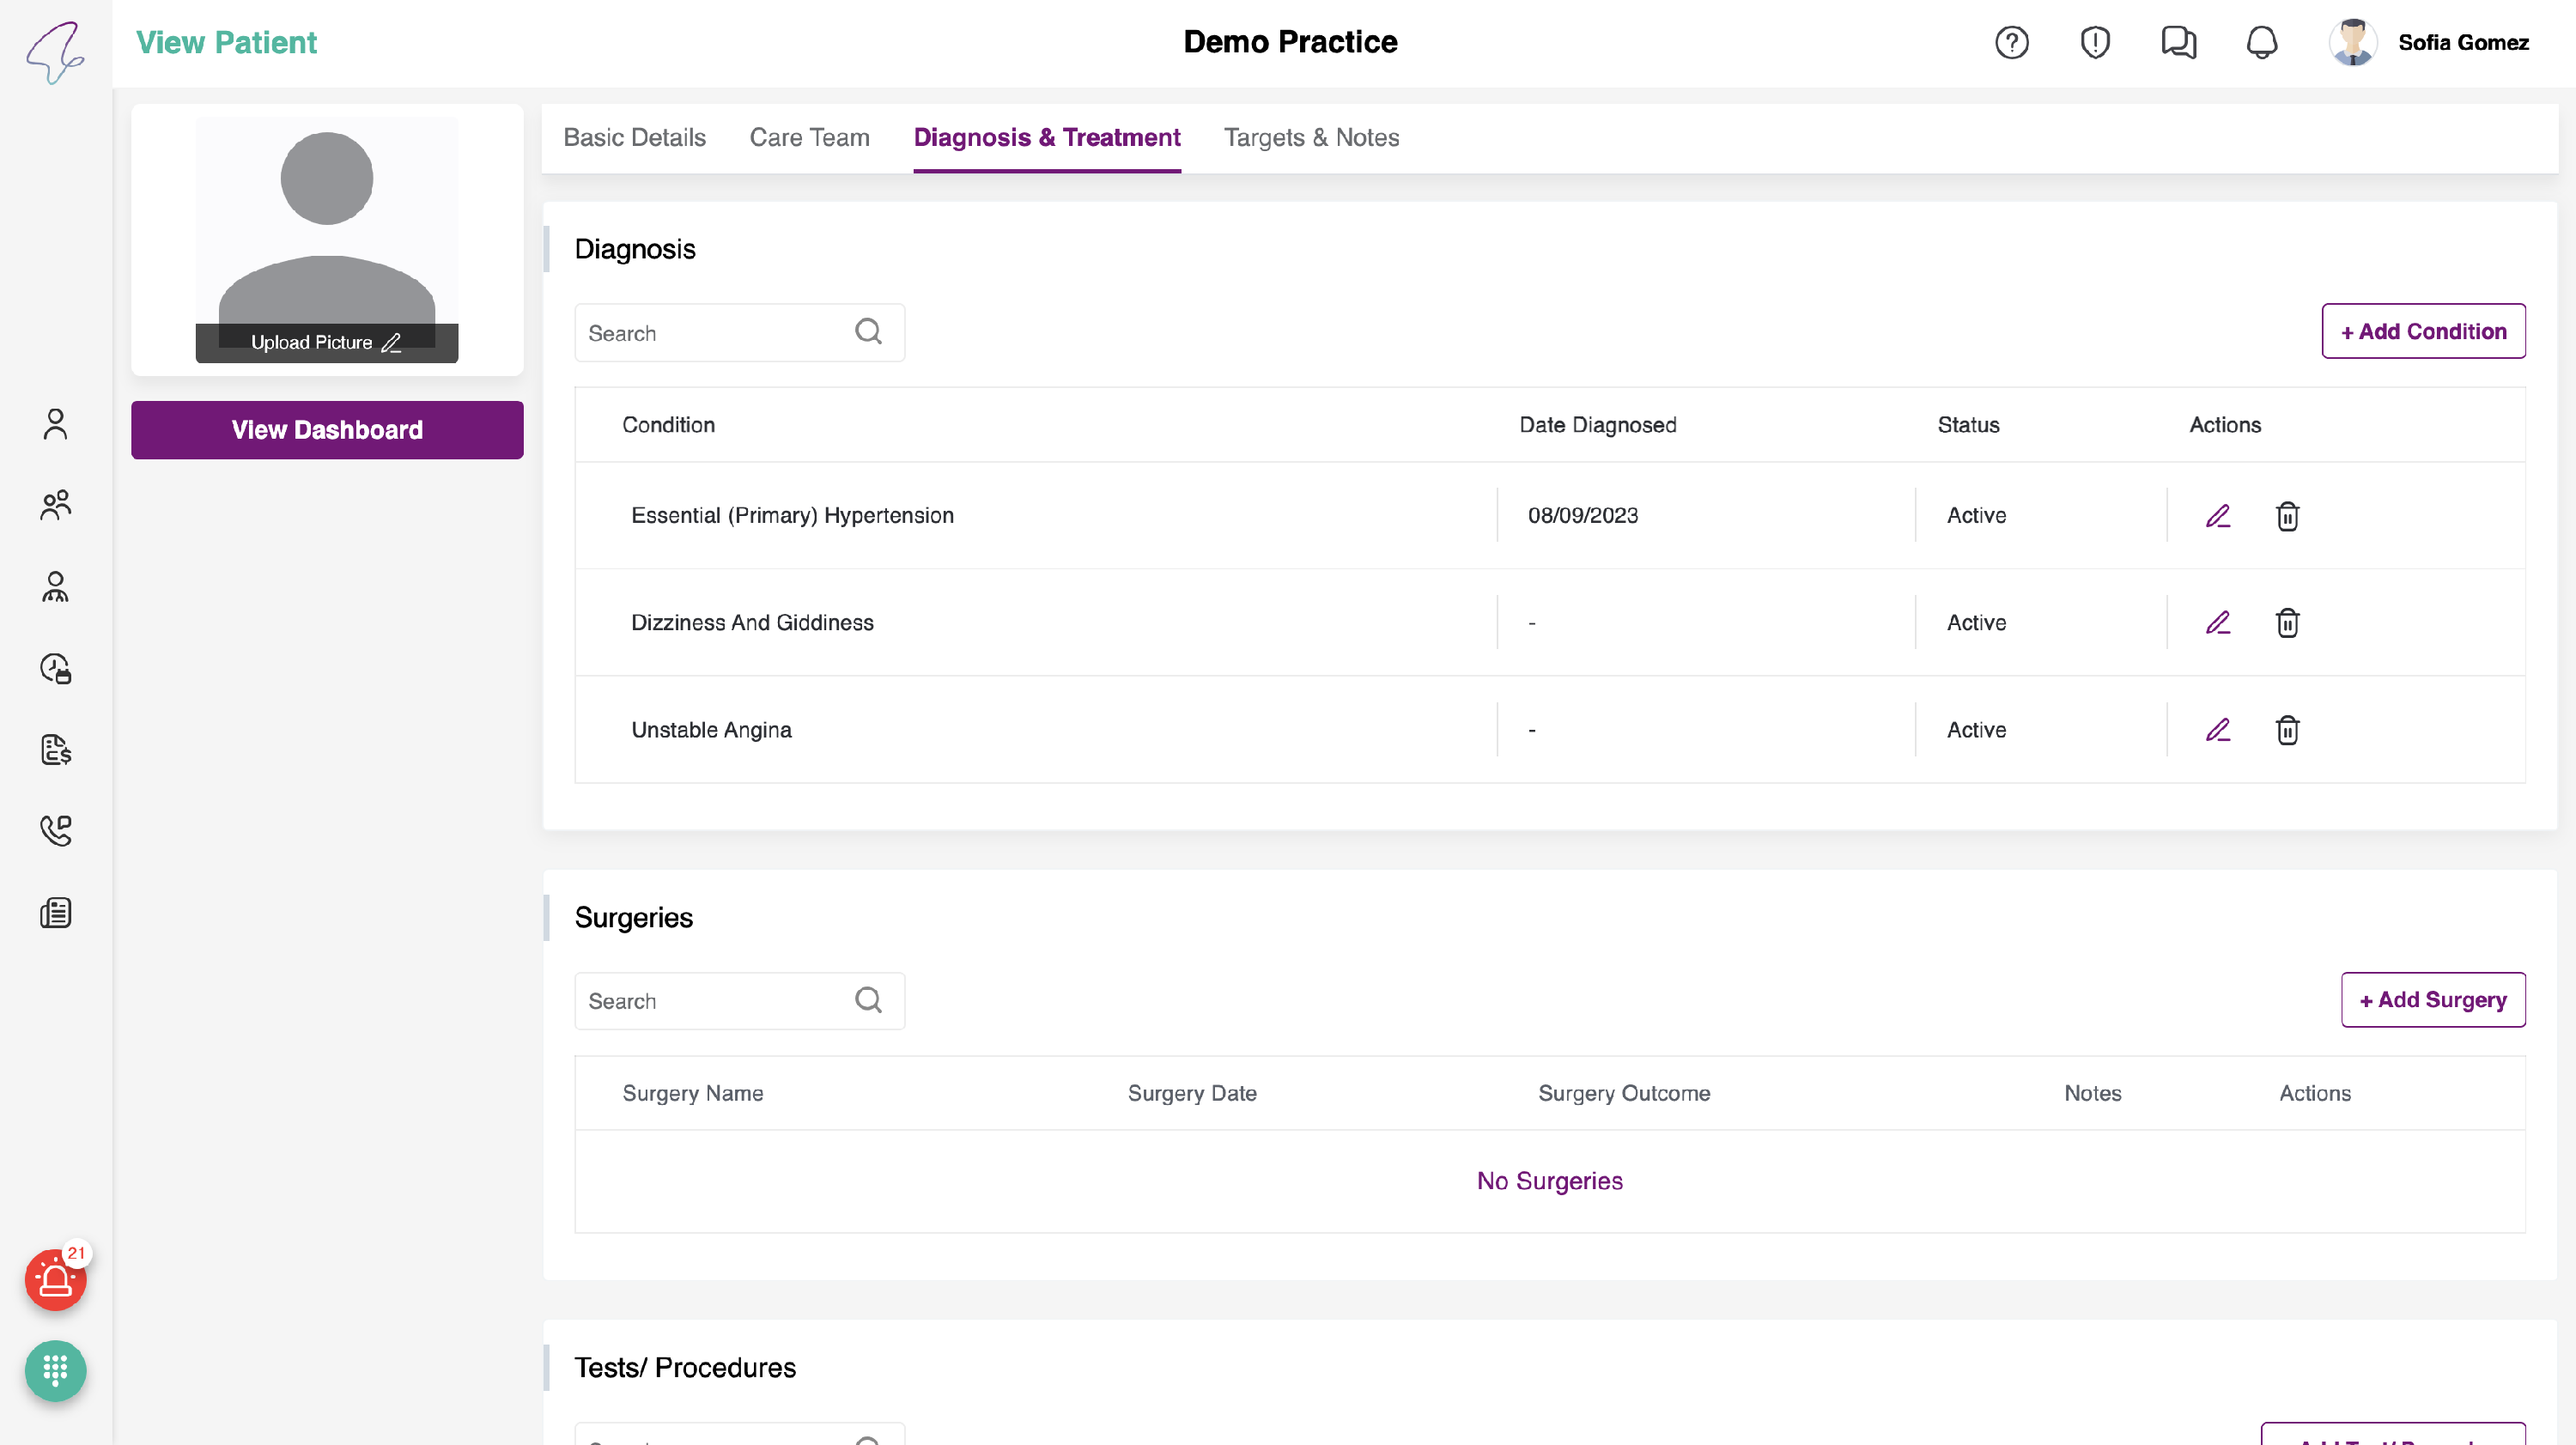Open the phone calls sidebar icon
The width and height of the screenshot is (2576, 1445).
(x=55, y=830)
